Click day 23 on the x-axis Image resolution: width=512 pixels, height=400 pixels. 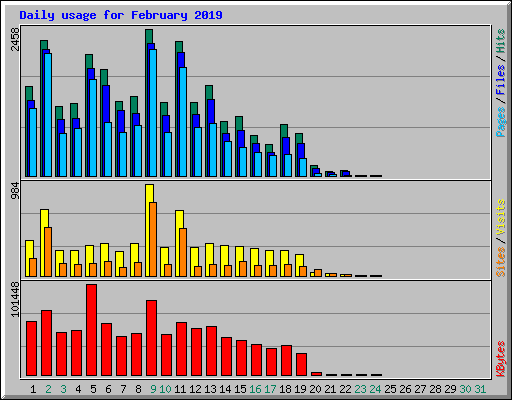(360, 389)
